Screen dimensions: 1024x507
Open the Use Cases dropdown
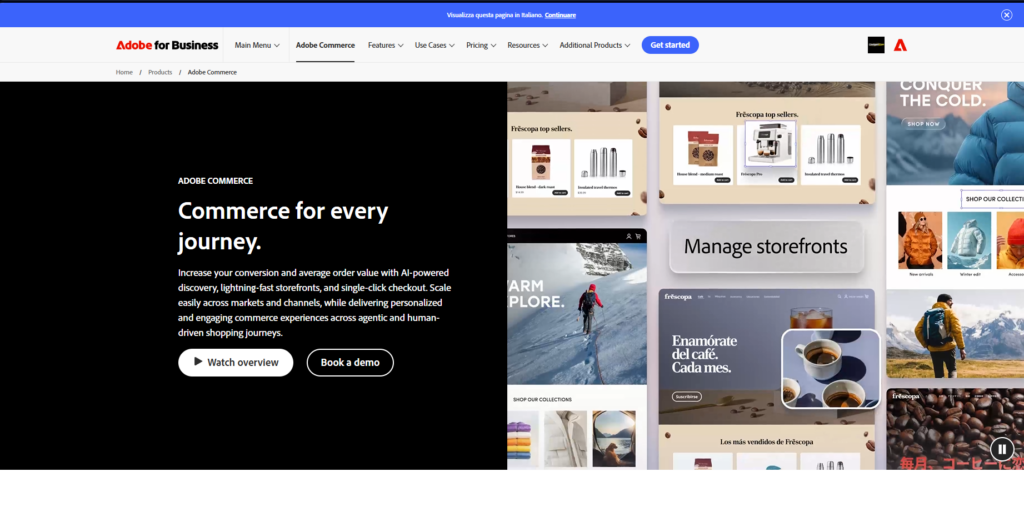434,45
